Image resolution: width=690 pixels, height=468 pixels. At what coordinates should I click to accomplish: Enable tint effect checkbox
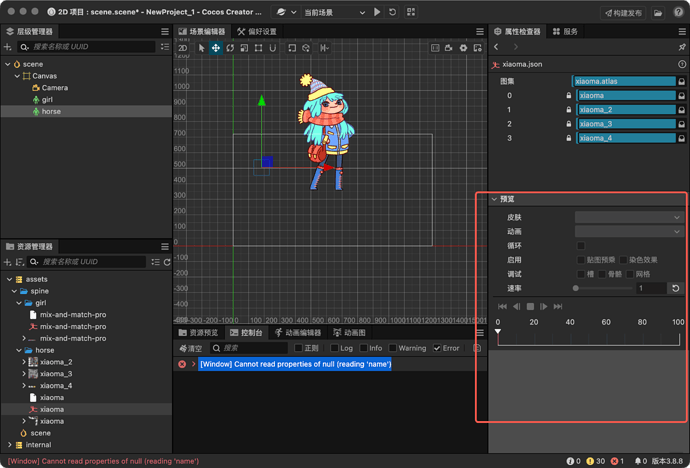tap(623, 260)
